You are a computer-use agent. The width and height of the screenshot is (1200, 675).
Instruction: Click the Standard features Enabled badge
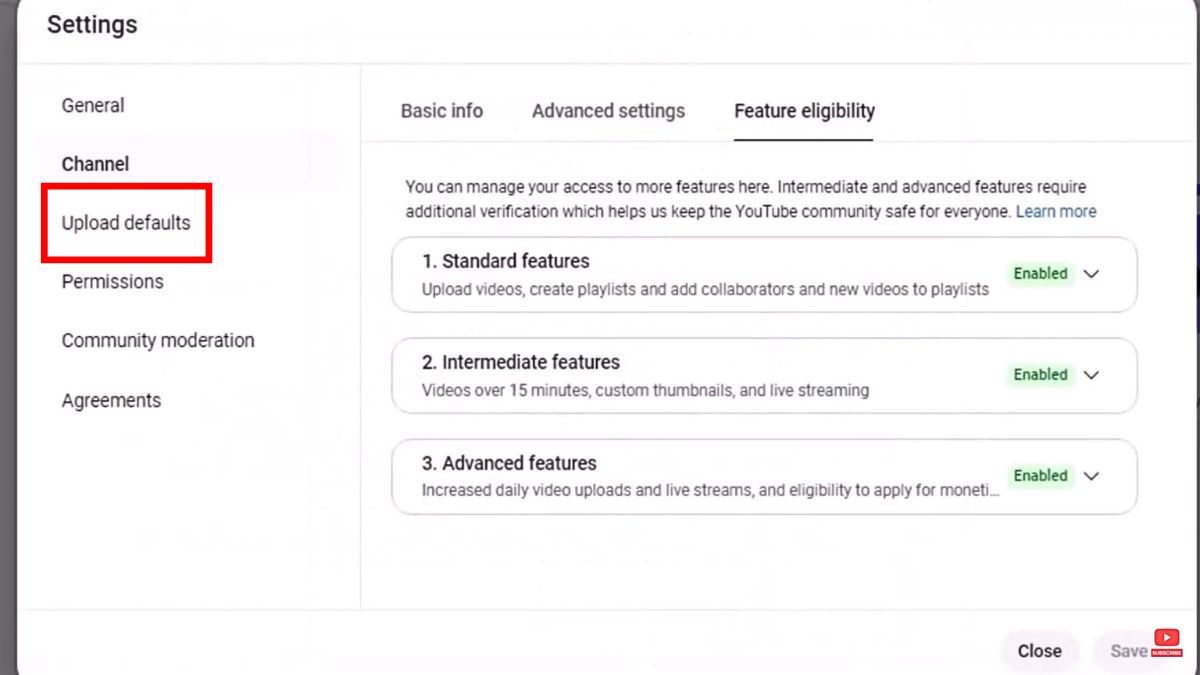1040,274
